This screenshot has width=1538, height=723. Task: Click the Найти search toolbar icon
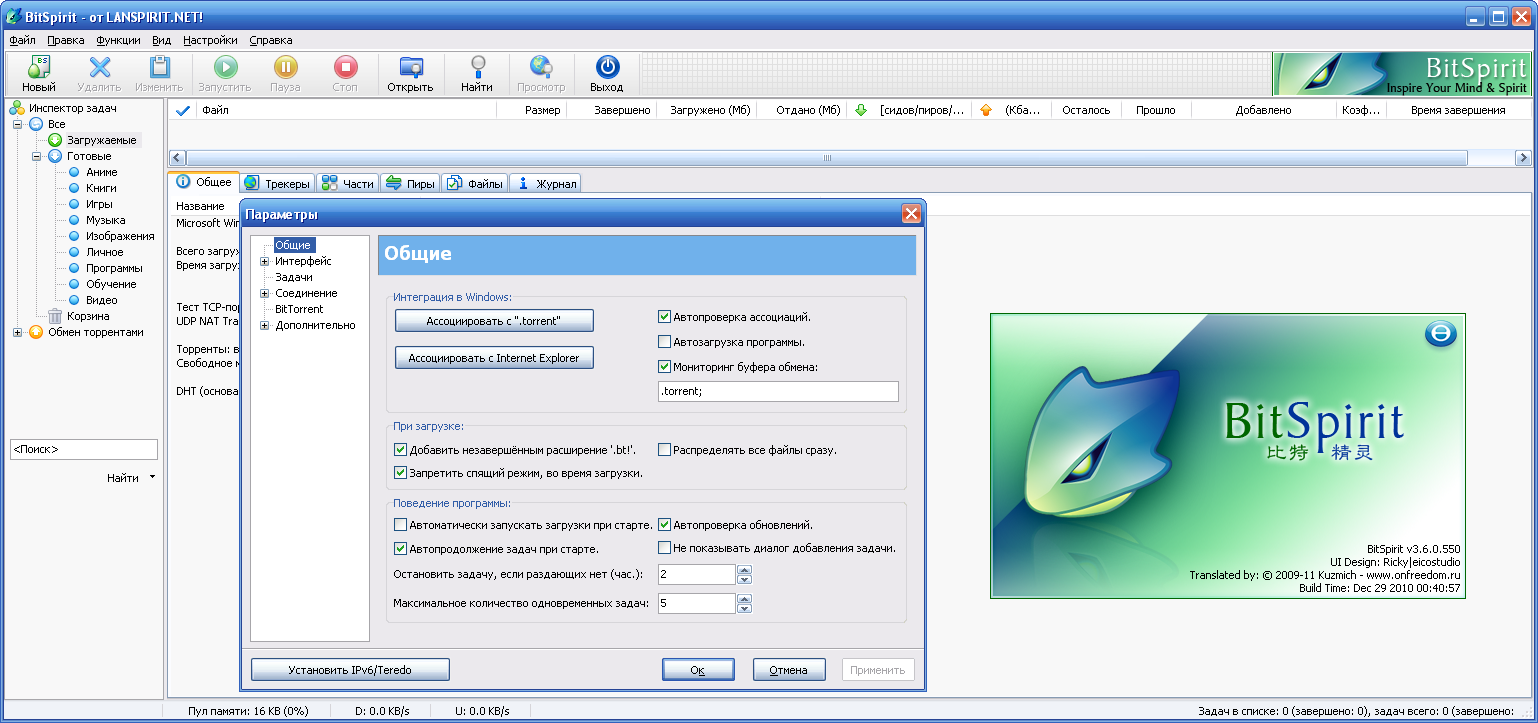(x=477, y=67)
